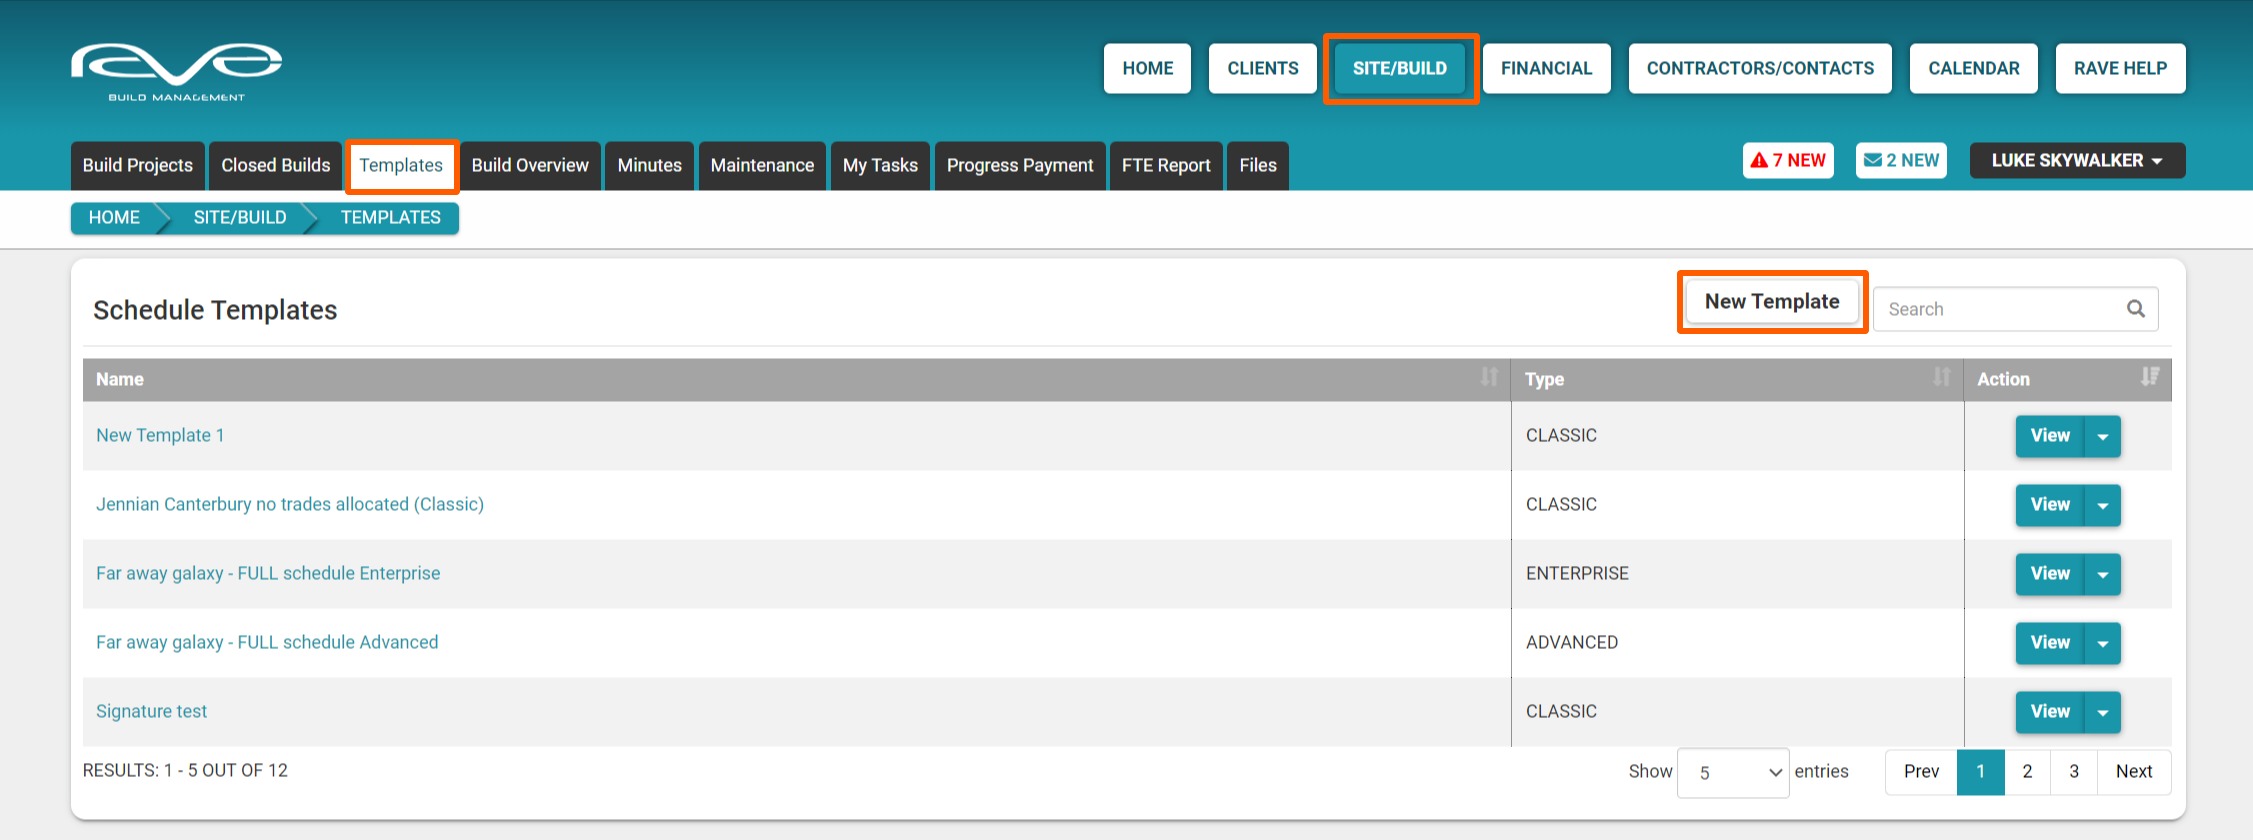Open Far away galaxy FULL schedule Advanced link
The height and width of the screenshot is (840, 2253).
pos(267,642)
